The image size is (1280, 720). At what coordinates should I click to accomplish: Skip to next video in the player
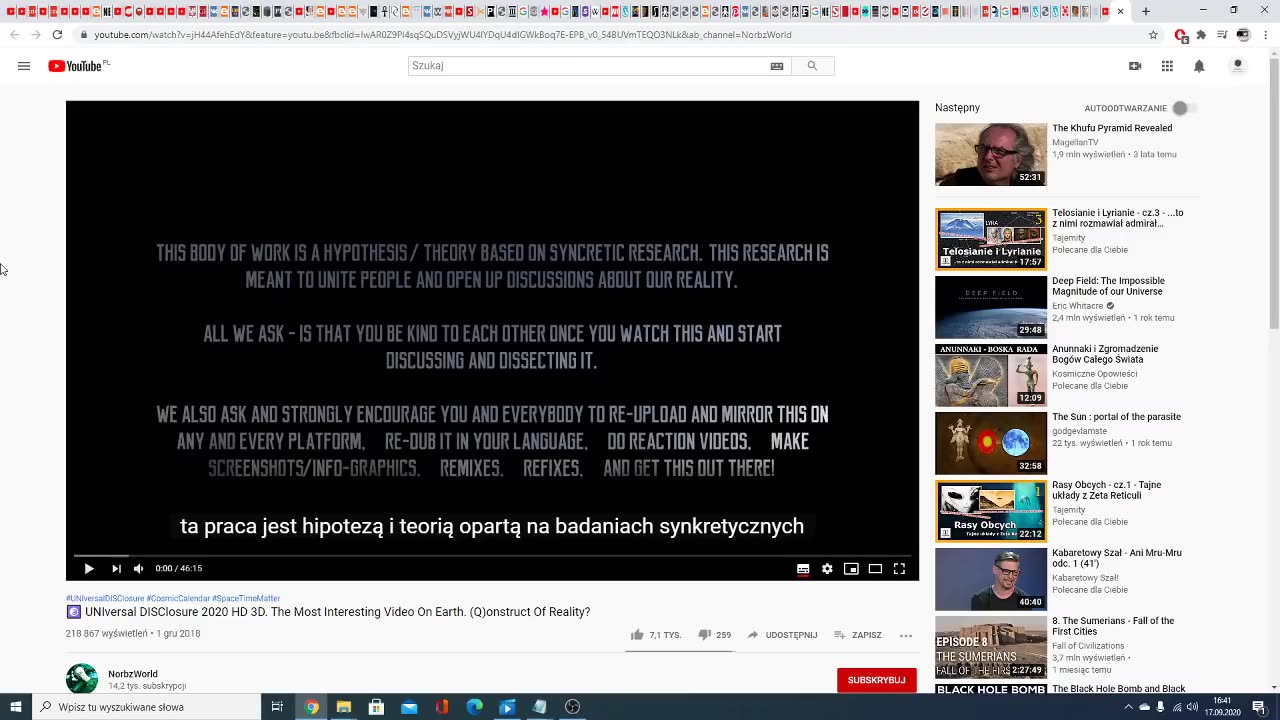[x=116, y=568]
